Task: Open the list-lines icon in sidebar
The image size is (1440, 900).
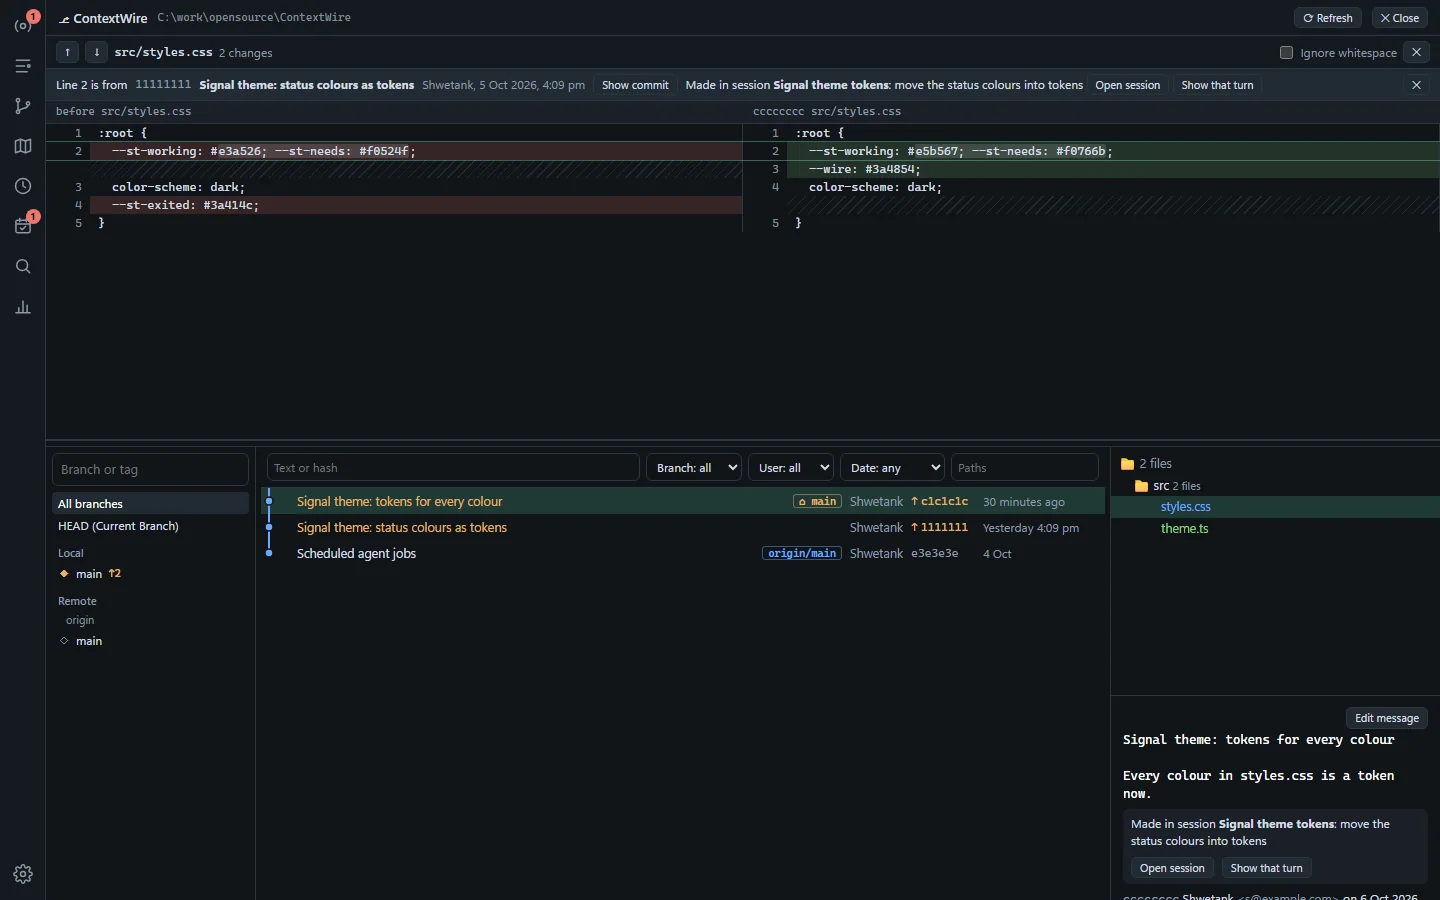Action: pos(23,66)
